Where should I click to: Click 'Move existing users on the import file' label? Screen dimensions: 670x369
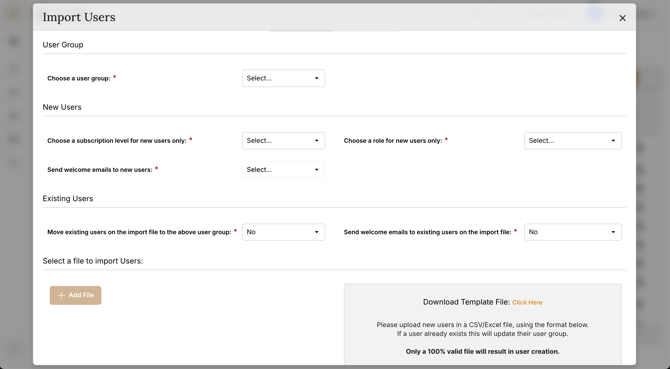click(139, 232)
